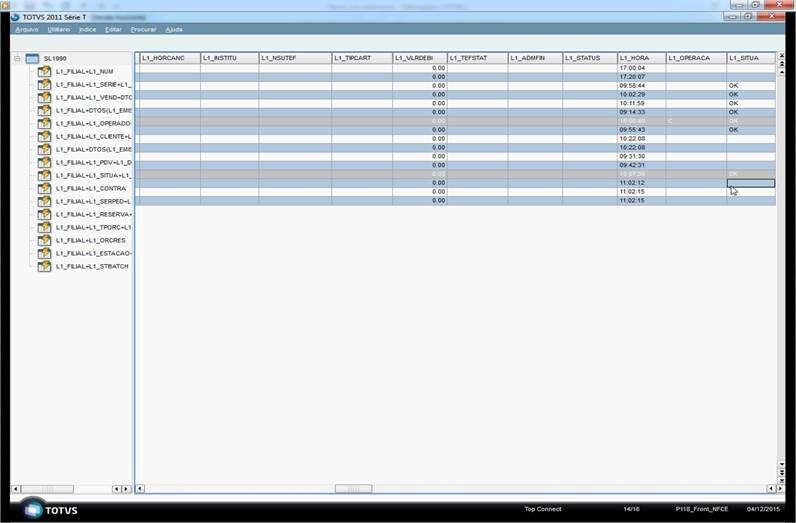Click grid vertical scroll up arrow
Screen dimensions: 796x523
[781, 73]
